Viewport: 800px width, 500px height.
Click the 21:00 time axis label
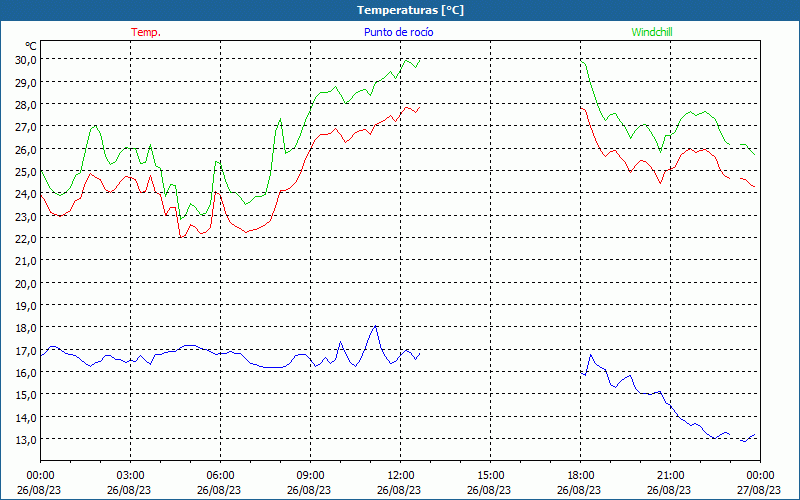pos(670,476)
